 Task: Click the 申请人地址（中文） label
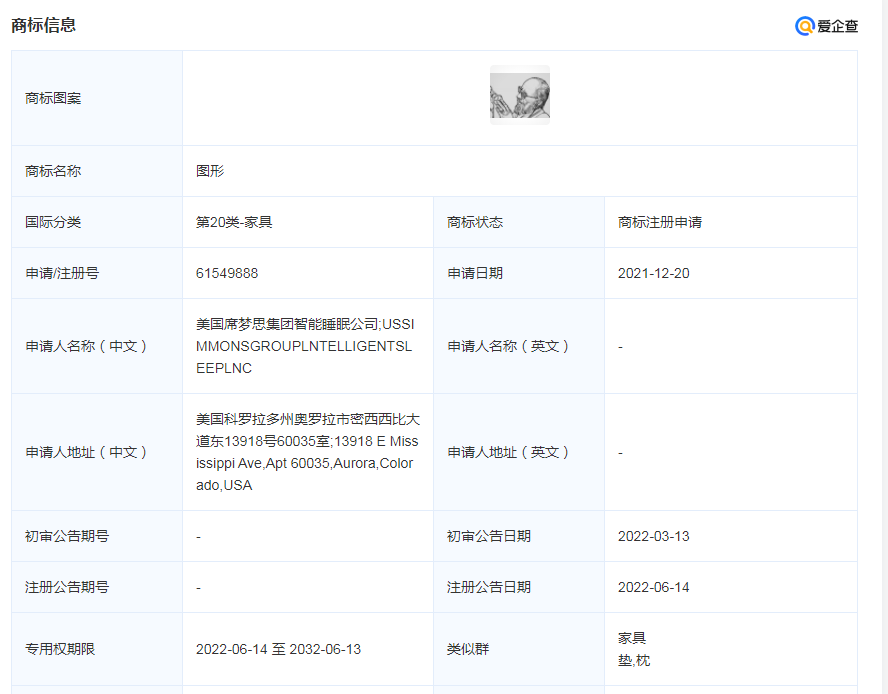tap(86, 452)
